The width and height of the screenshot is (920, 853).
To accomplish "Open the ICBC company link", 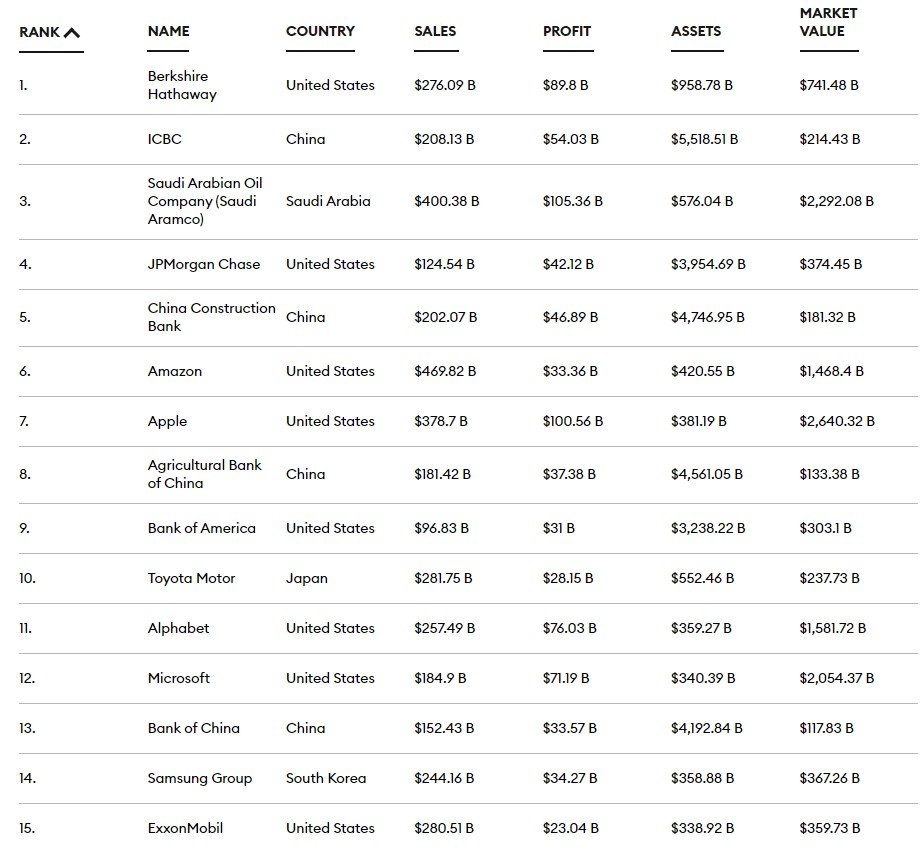I will tap(165, 139).
